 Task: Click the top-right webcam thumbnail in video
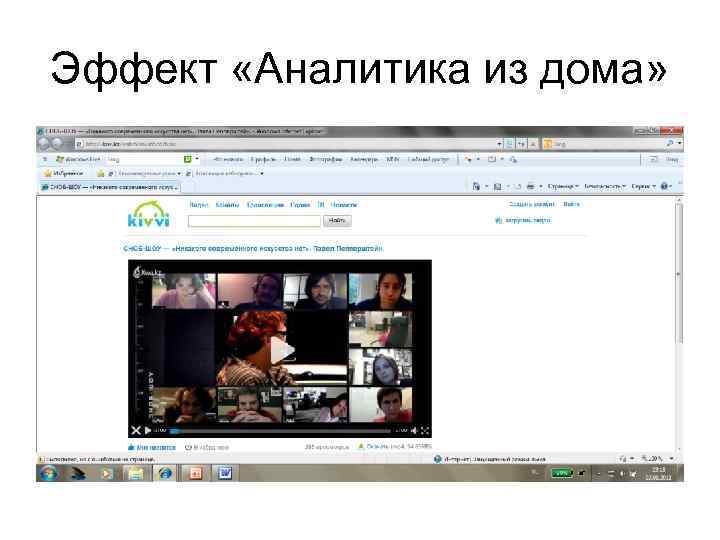(x=380, y=290)
